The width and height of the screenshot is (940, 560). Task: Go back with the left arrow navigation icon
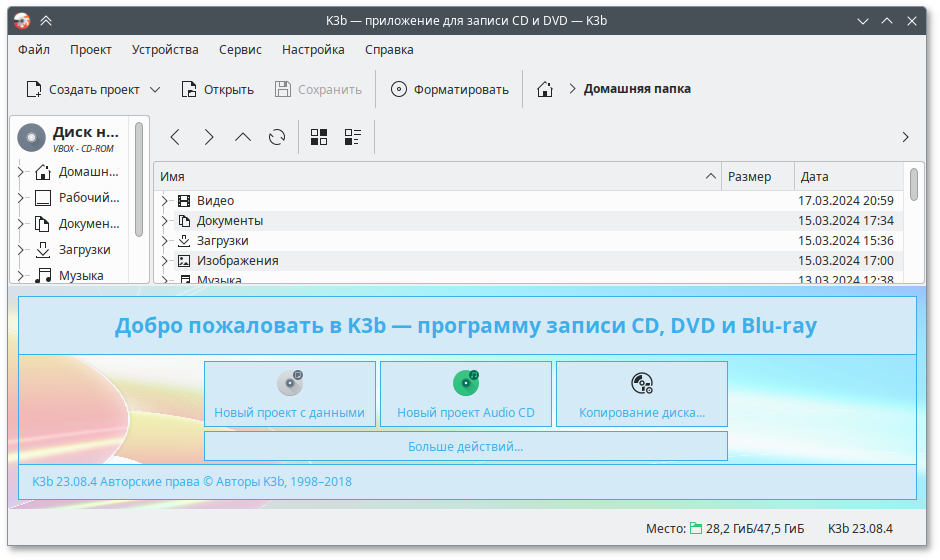coord(175,137)
